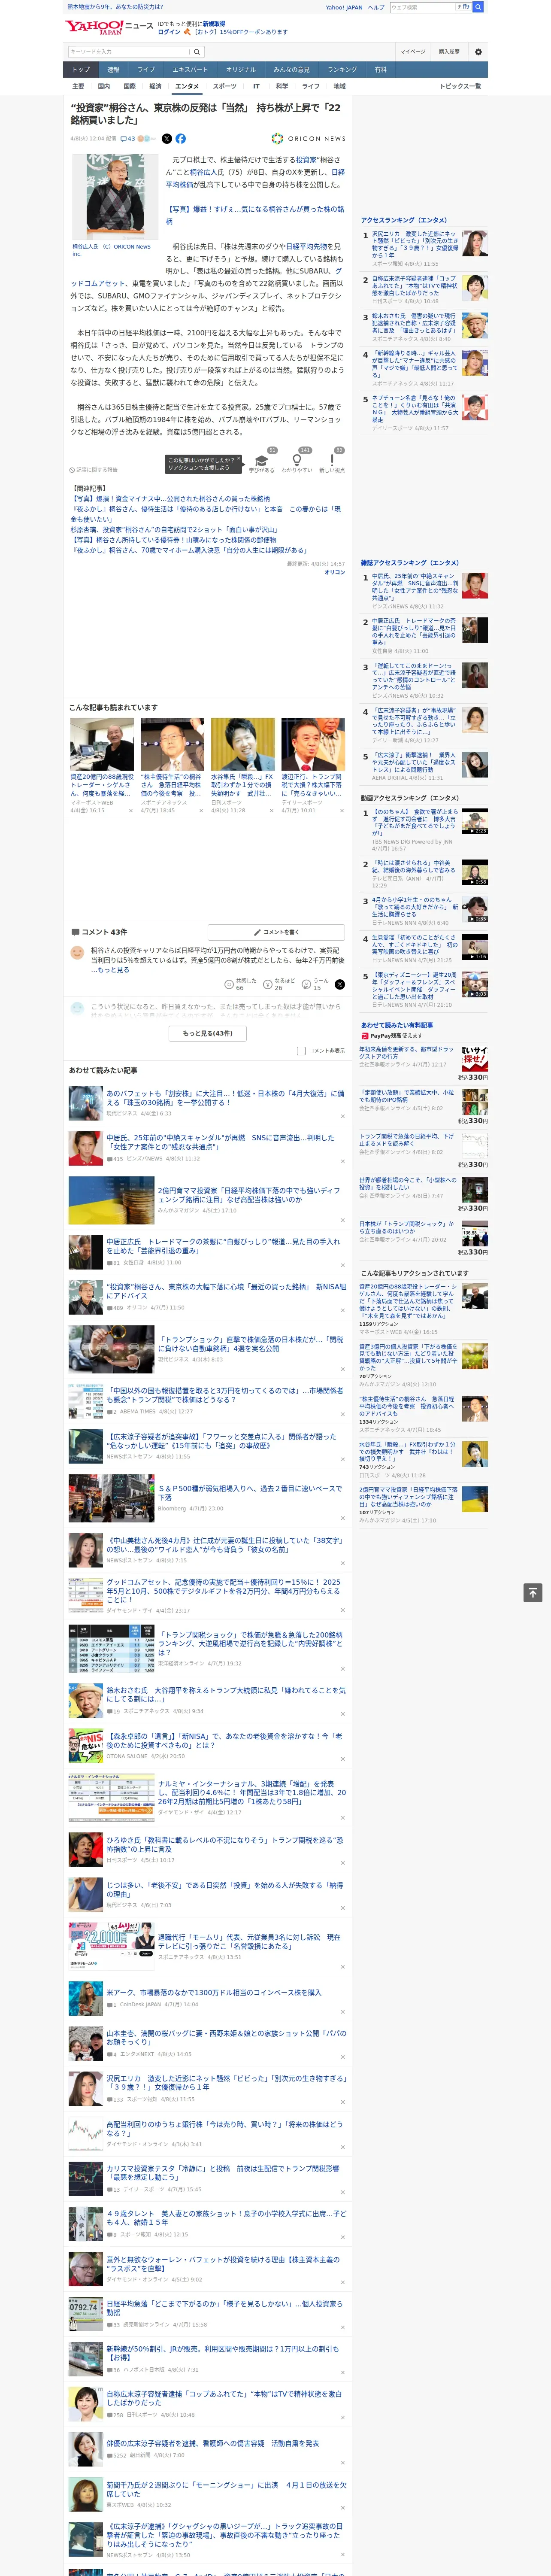Click the コメントを書く button
Screen dimensions: 551x2576
pos(276,932)
